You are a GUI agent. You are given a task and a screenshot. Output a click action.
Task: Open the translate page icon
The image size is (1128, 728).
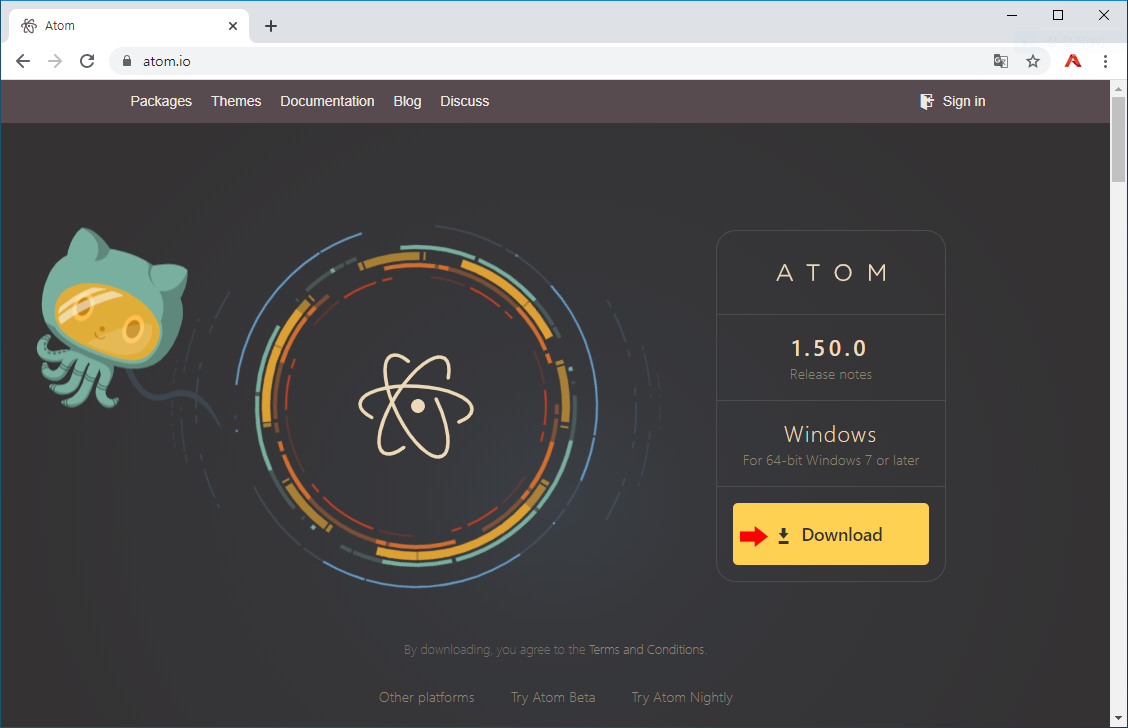pos(1001,61)
